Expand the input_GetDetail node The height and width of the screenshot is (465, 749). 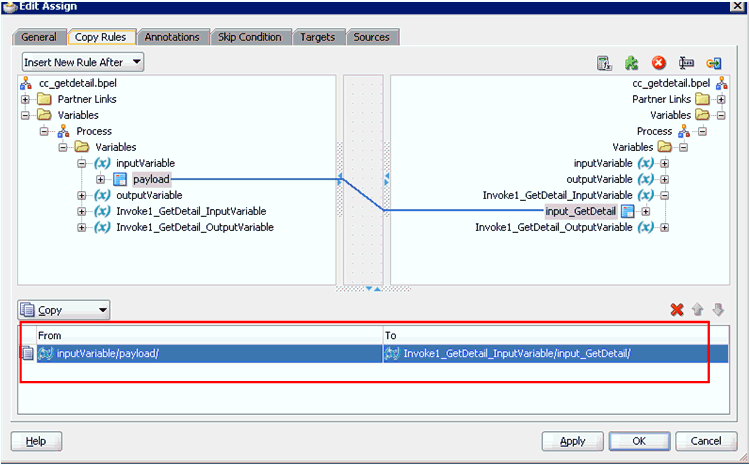(x=646, y=211)
